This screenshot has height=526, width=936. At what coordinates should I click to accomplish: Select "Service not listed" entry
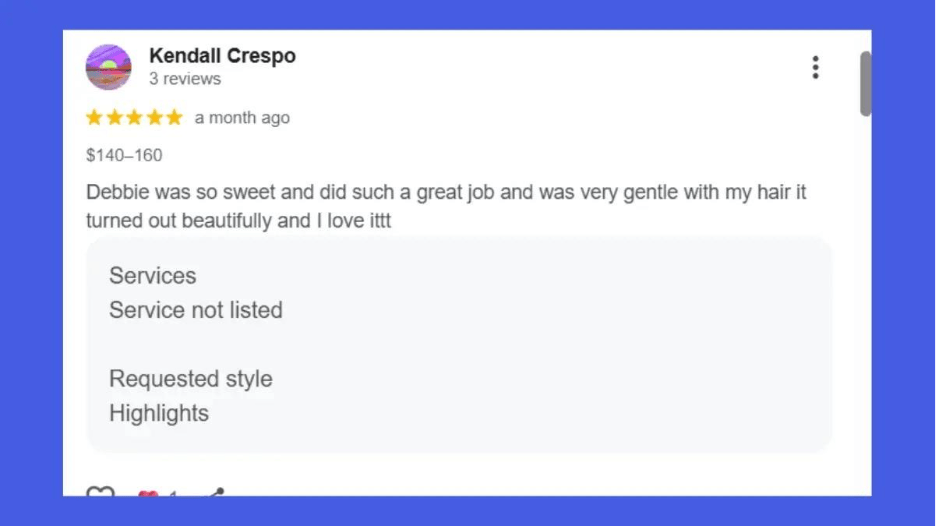[196, 310]
